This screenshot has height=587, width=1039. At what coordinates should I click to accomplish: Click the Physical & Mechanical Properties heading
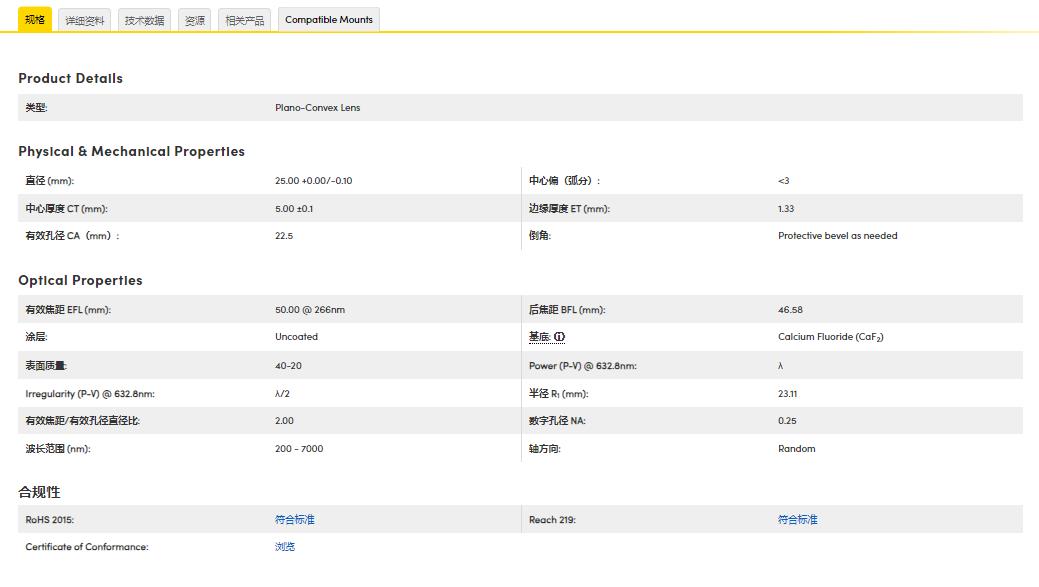(x=131, y=151)
